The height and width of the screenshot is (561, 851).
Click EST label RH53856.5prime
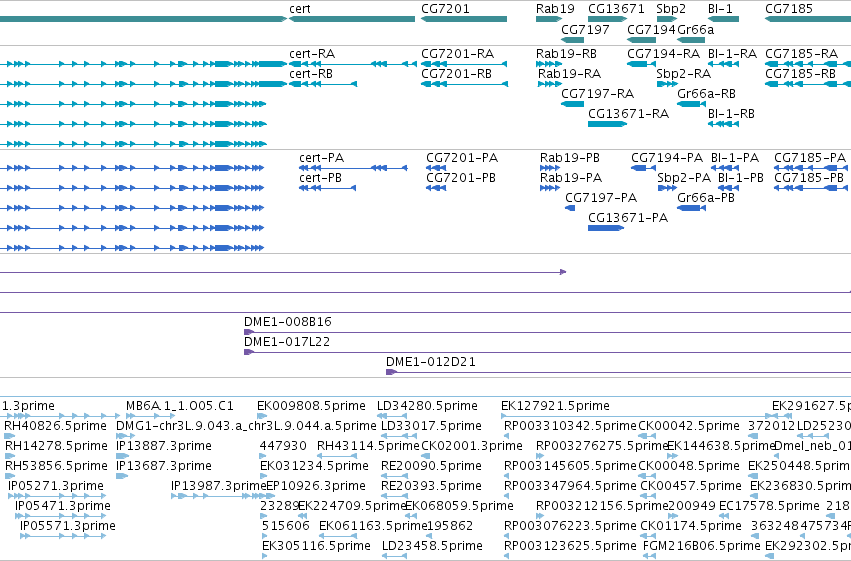(x=56, y=466)
